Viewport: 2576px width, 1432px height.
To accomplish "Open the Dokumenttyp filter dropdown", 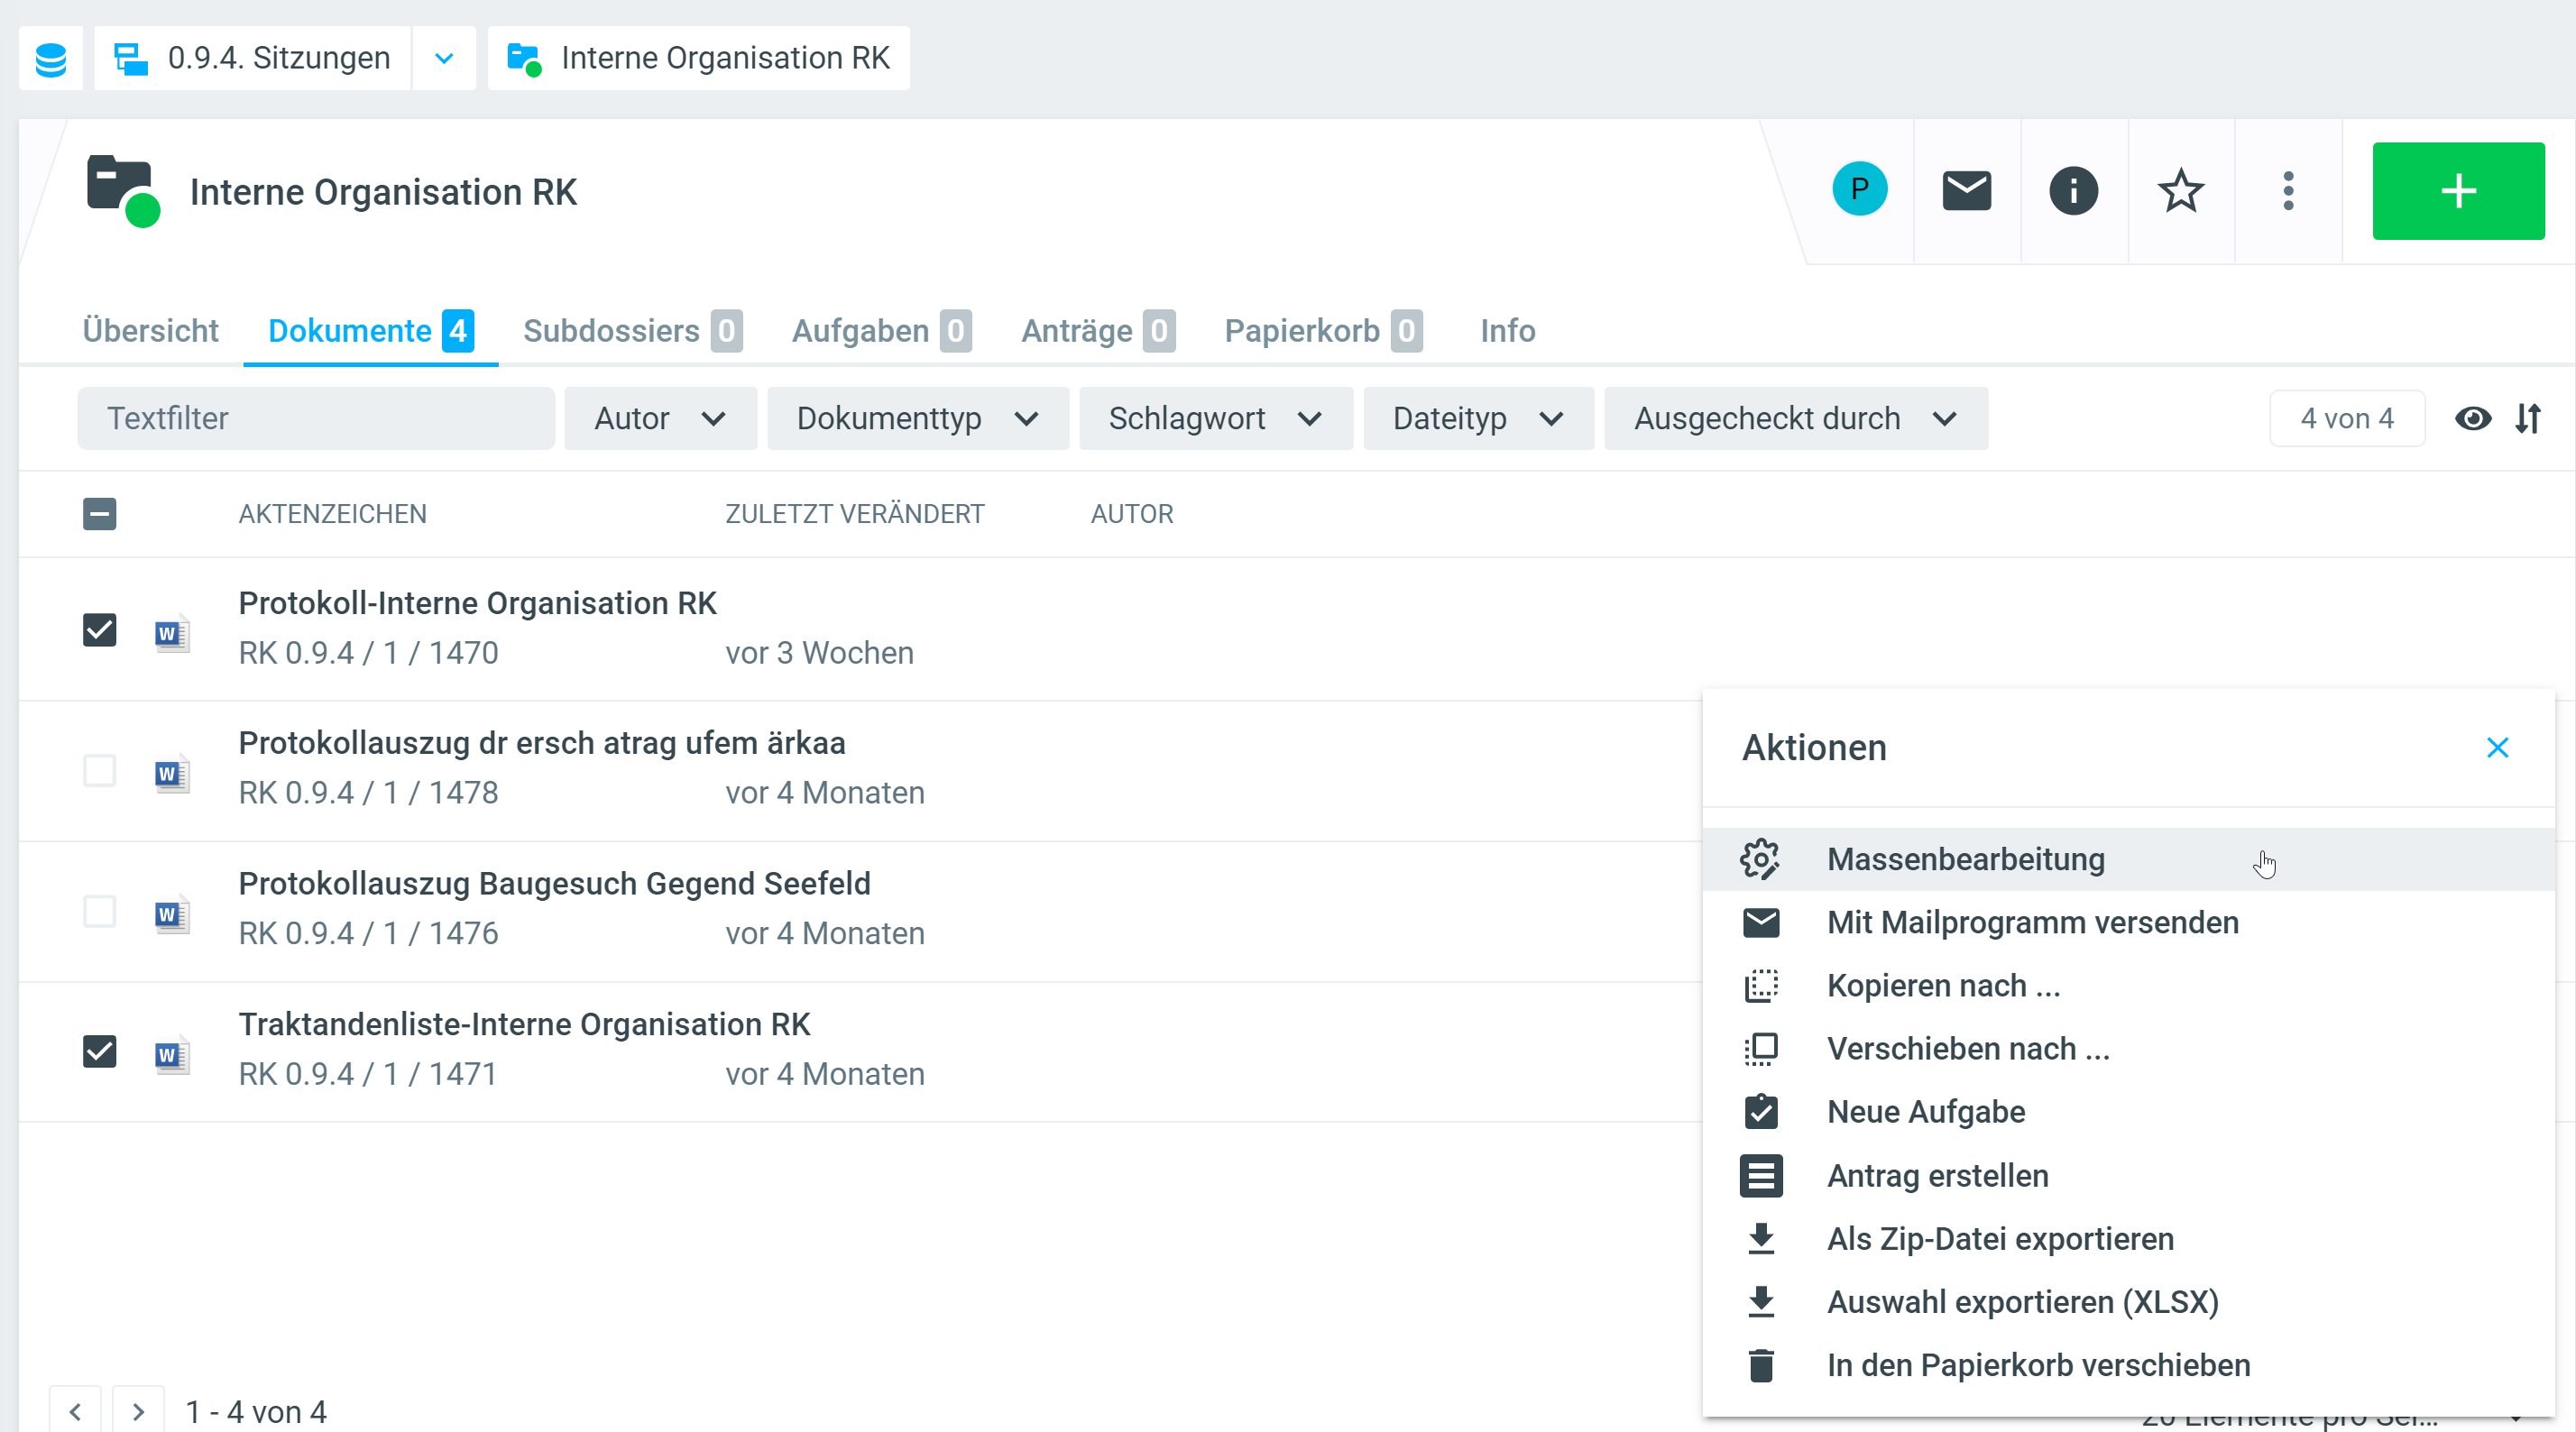I will [x=916, y=418].
